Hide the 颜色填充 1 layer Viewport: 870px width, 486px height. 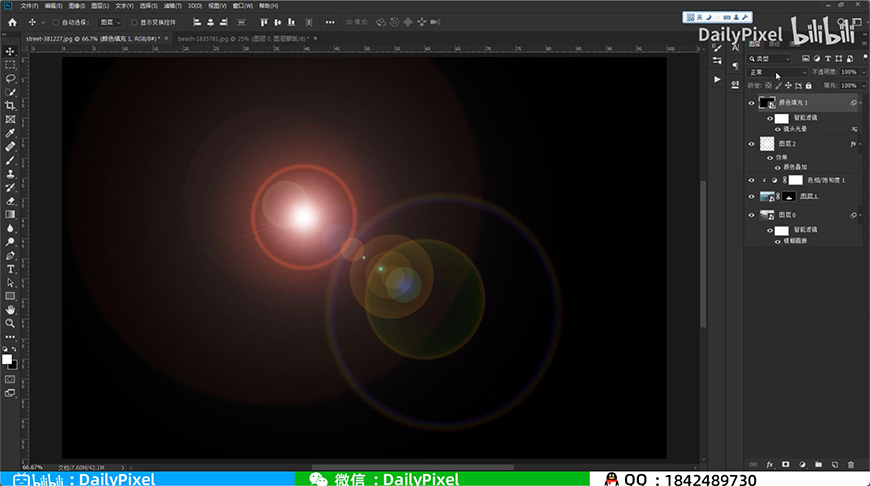tap(752, 103)
